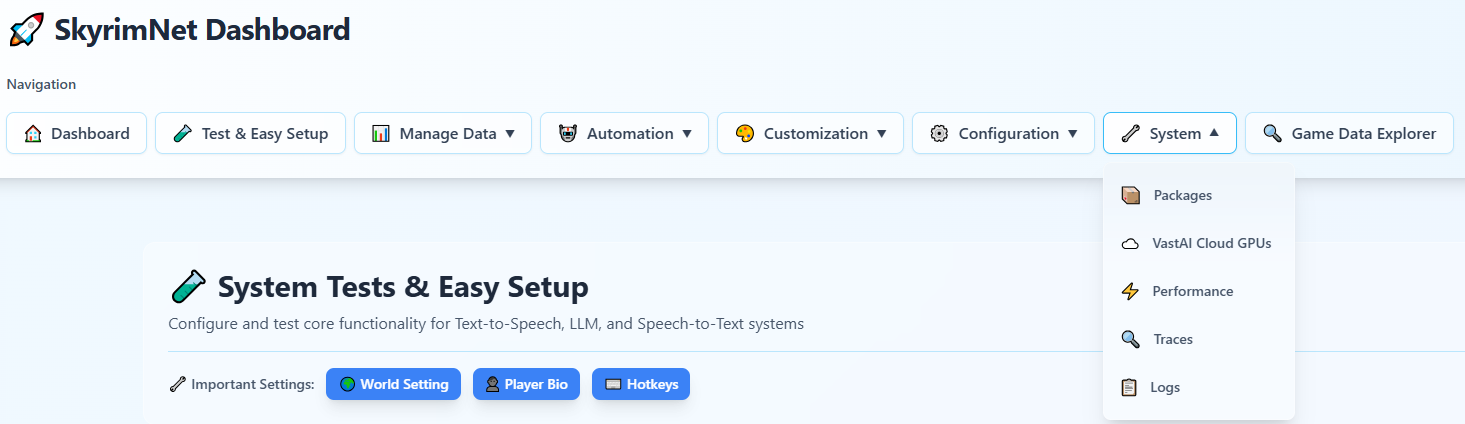
Task: Click the Customization palette icon
Action: pos(744,134)
